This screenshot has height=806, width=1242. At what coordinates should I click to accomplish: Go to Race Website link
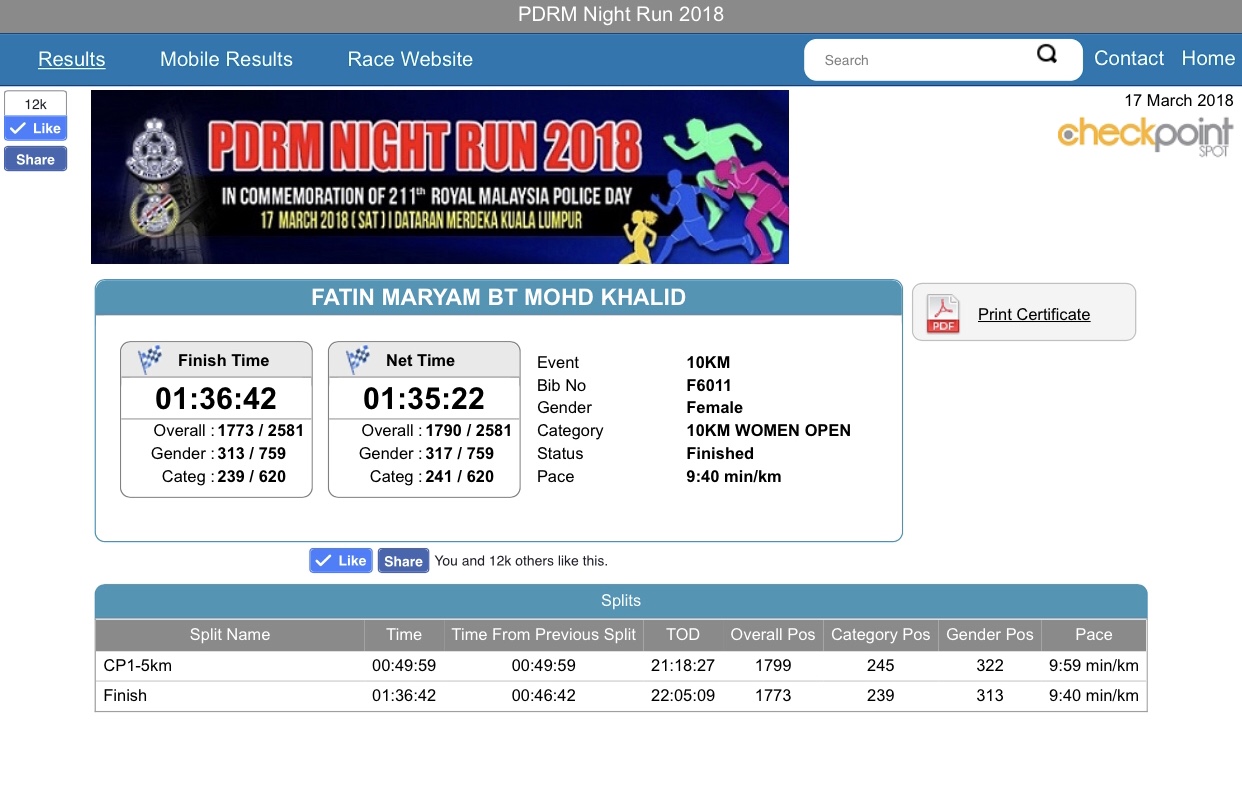tap(410, 59)
